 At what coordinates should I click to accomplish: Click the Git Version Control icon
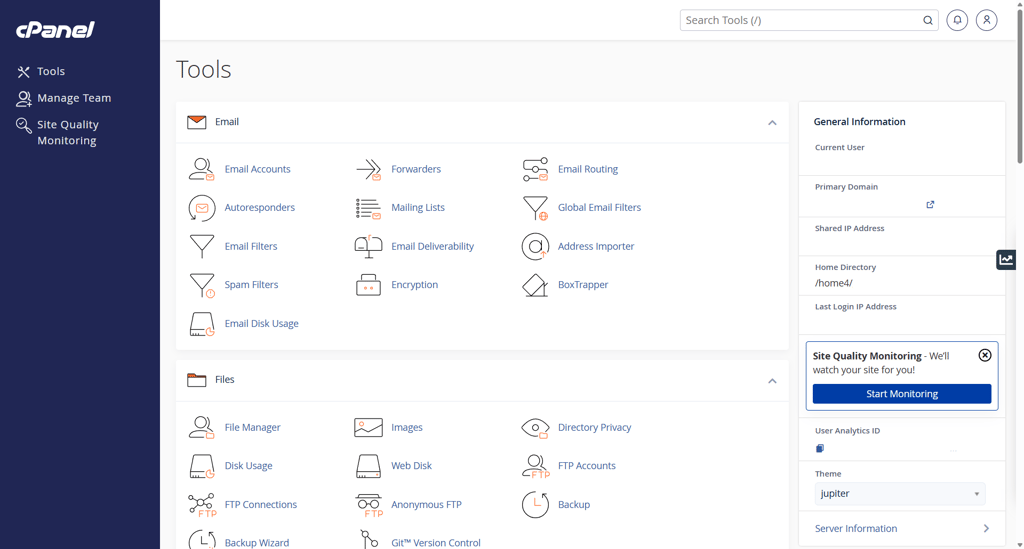pyautogui.click(x=368, y=541)
